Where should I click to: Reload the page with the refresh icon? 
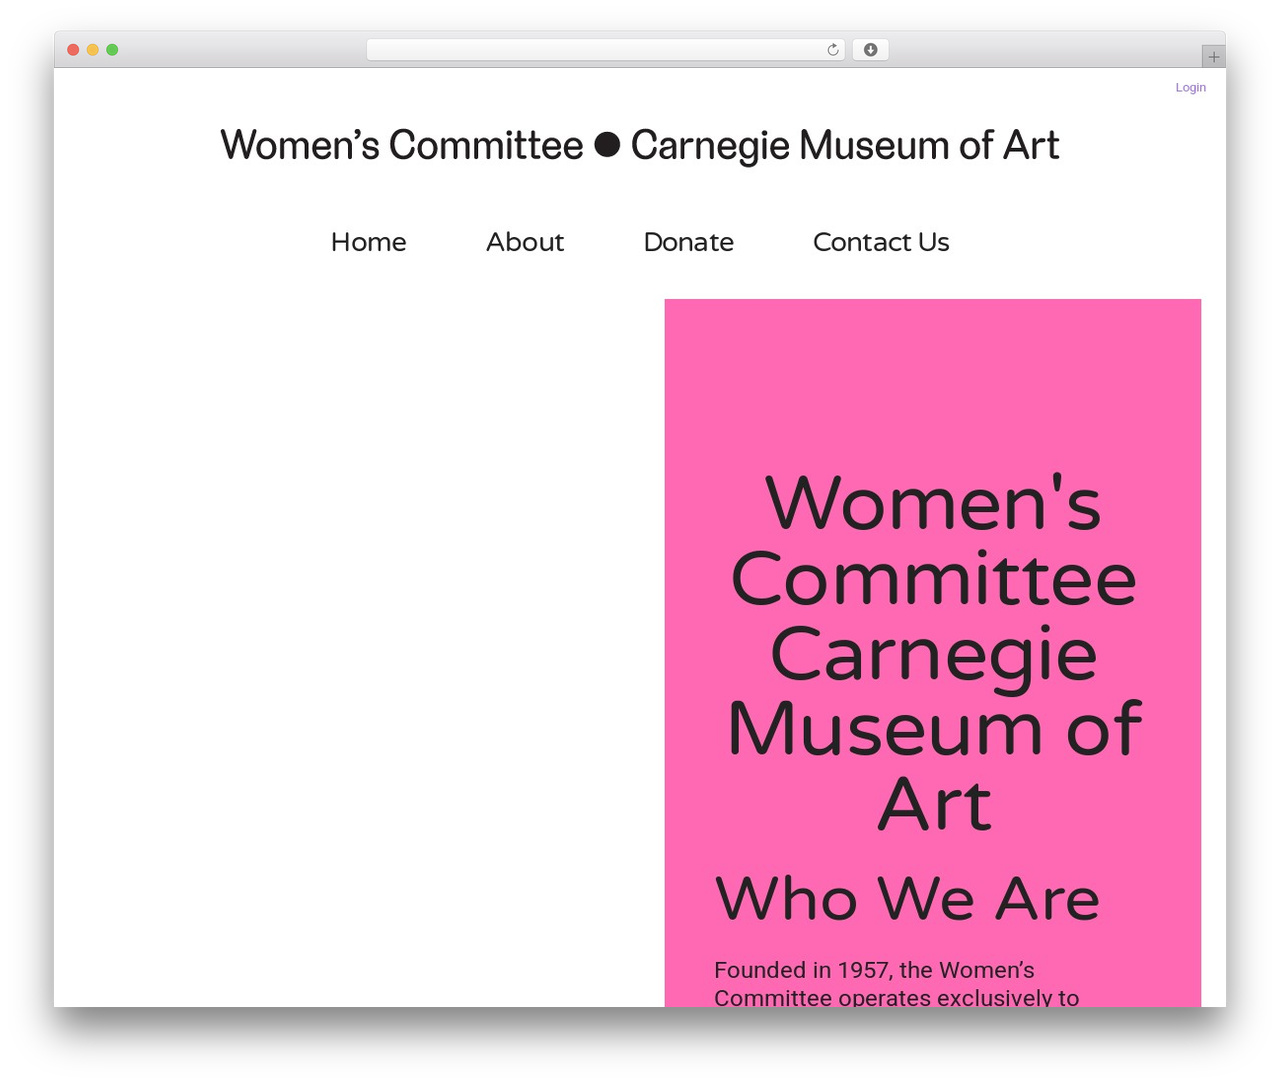pos(832,50)
